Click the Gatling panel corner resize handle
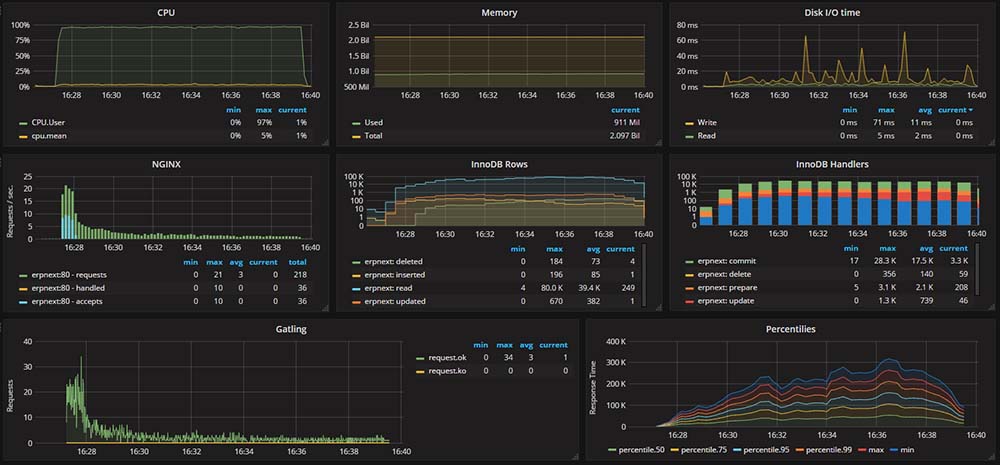Image resolution: width=1000 pixels, height=465 pixels. coord(575,457)
